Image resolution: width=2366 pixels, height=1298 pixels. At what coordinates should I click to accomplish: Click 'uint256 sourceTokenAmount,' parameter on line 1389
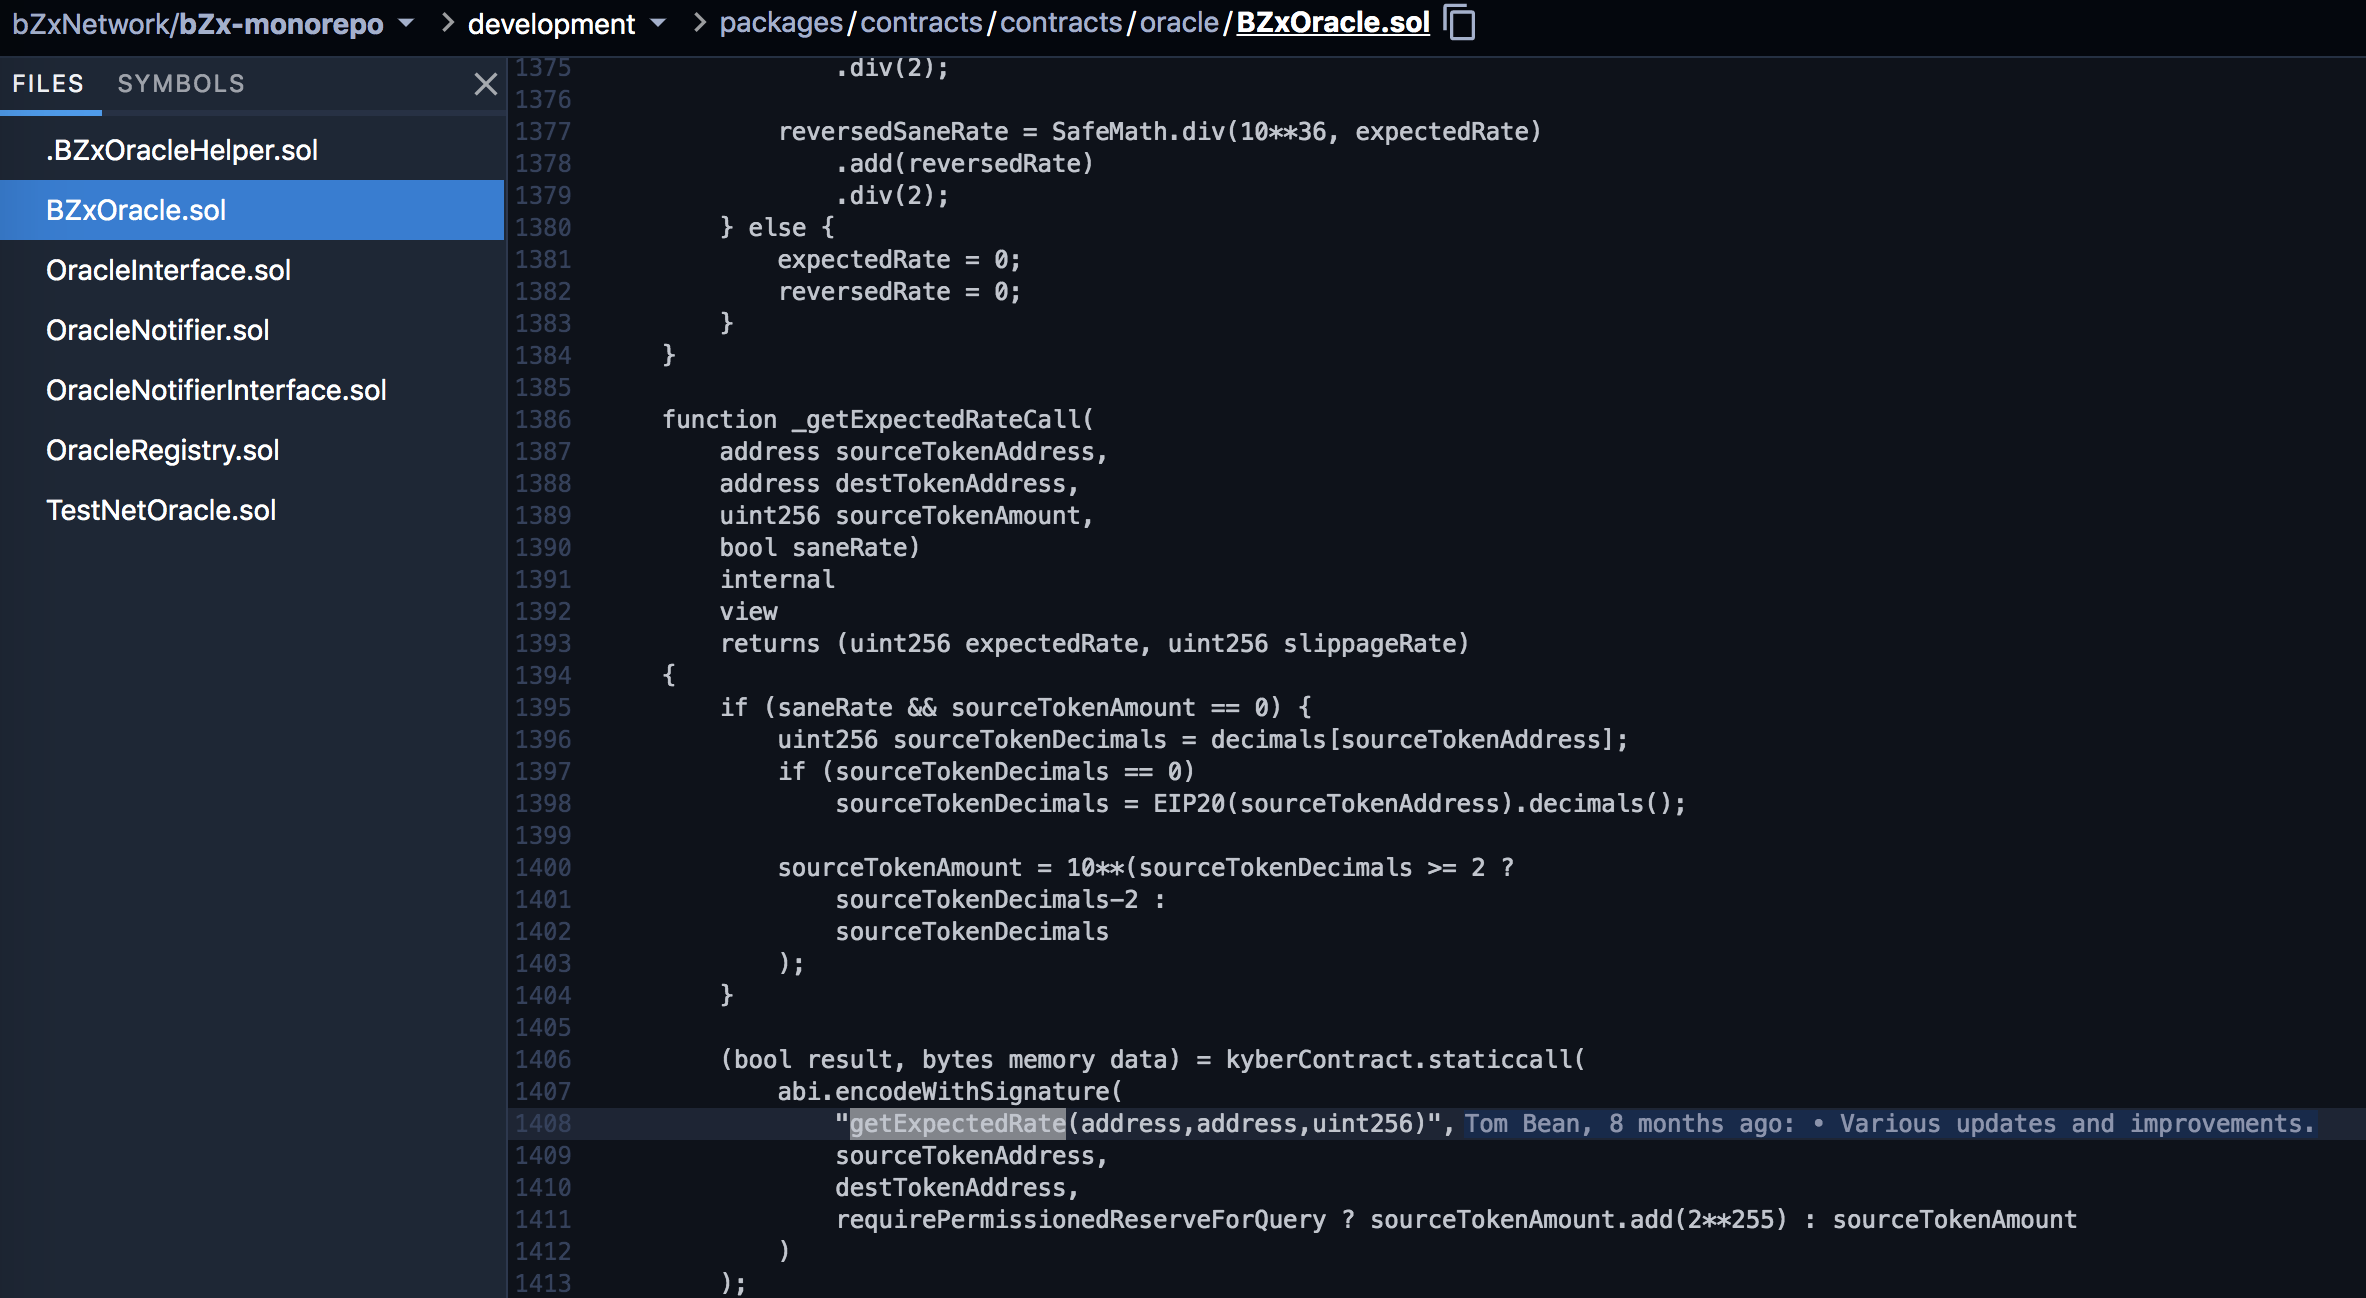tap(906, 516)
